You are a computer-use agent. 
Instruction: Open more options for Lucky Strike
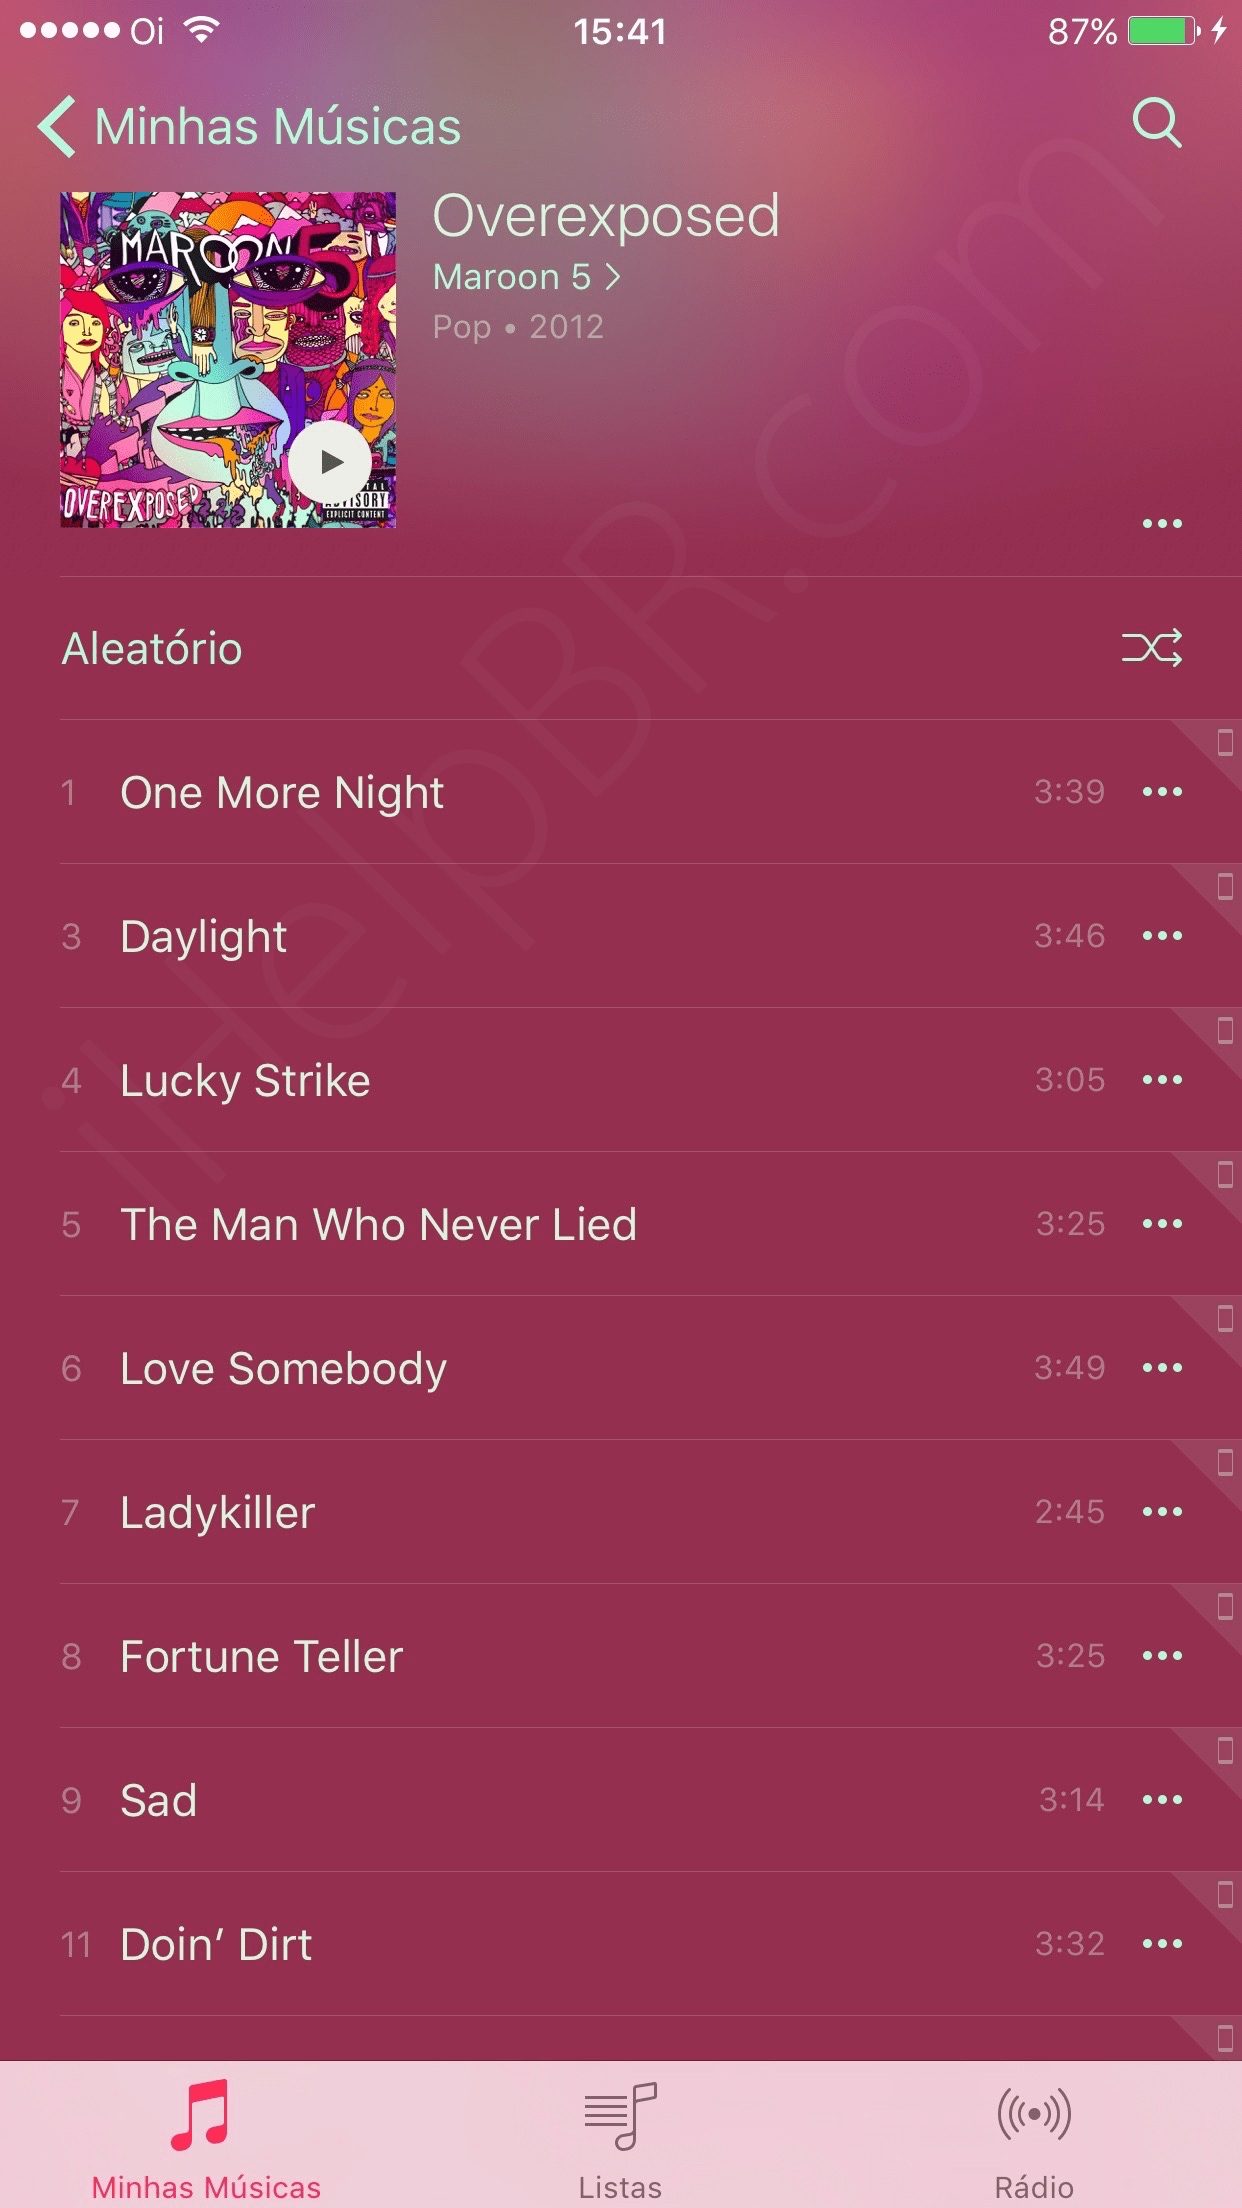1162,1080
